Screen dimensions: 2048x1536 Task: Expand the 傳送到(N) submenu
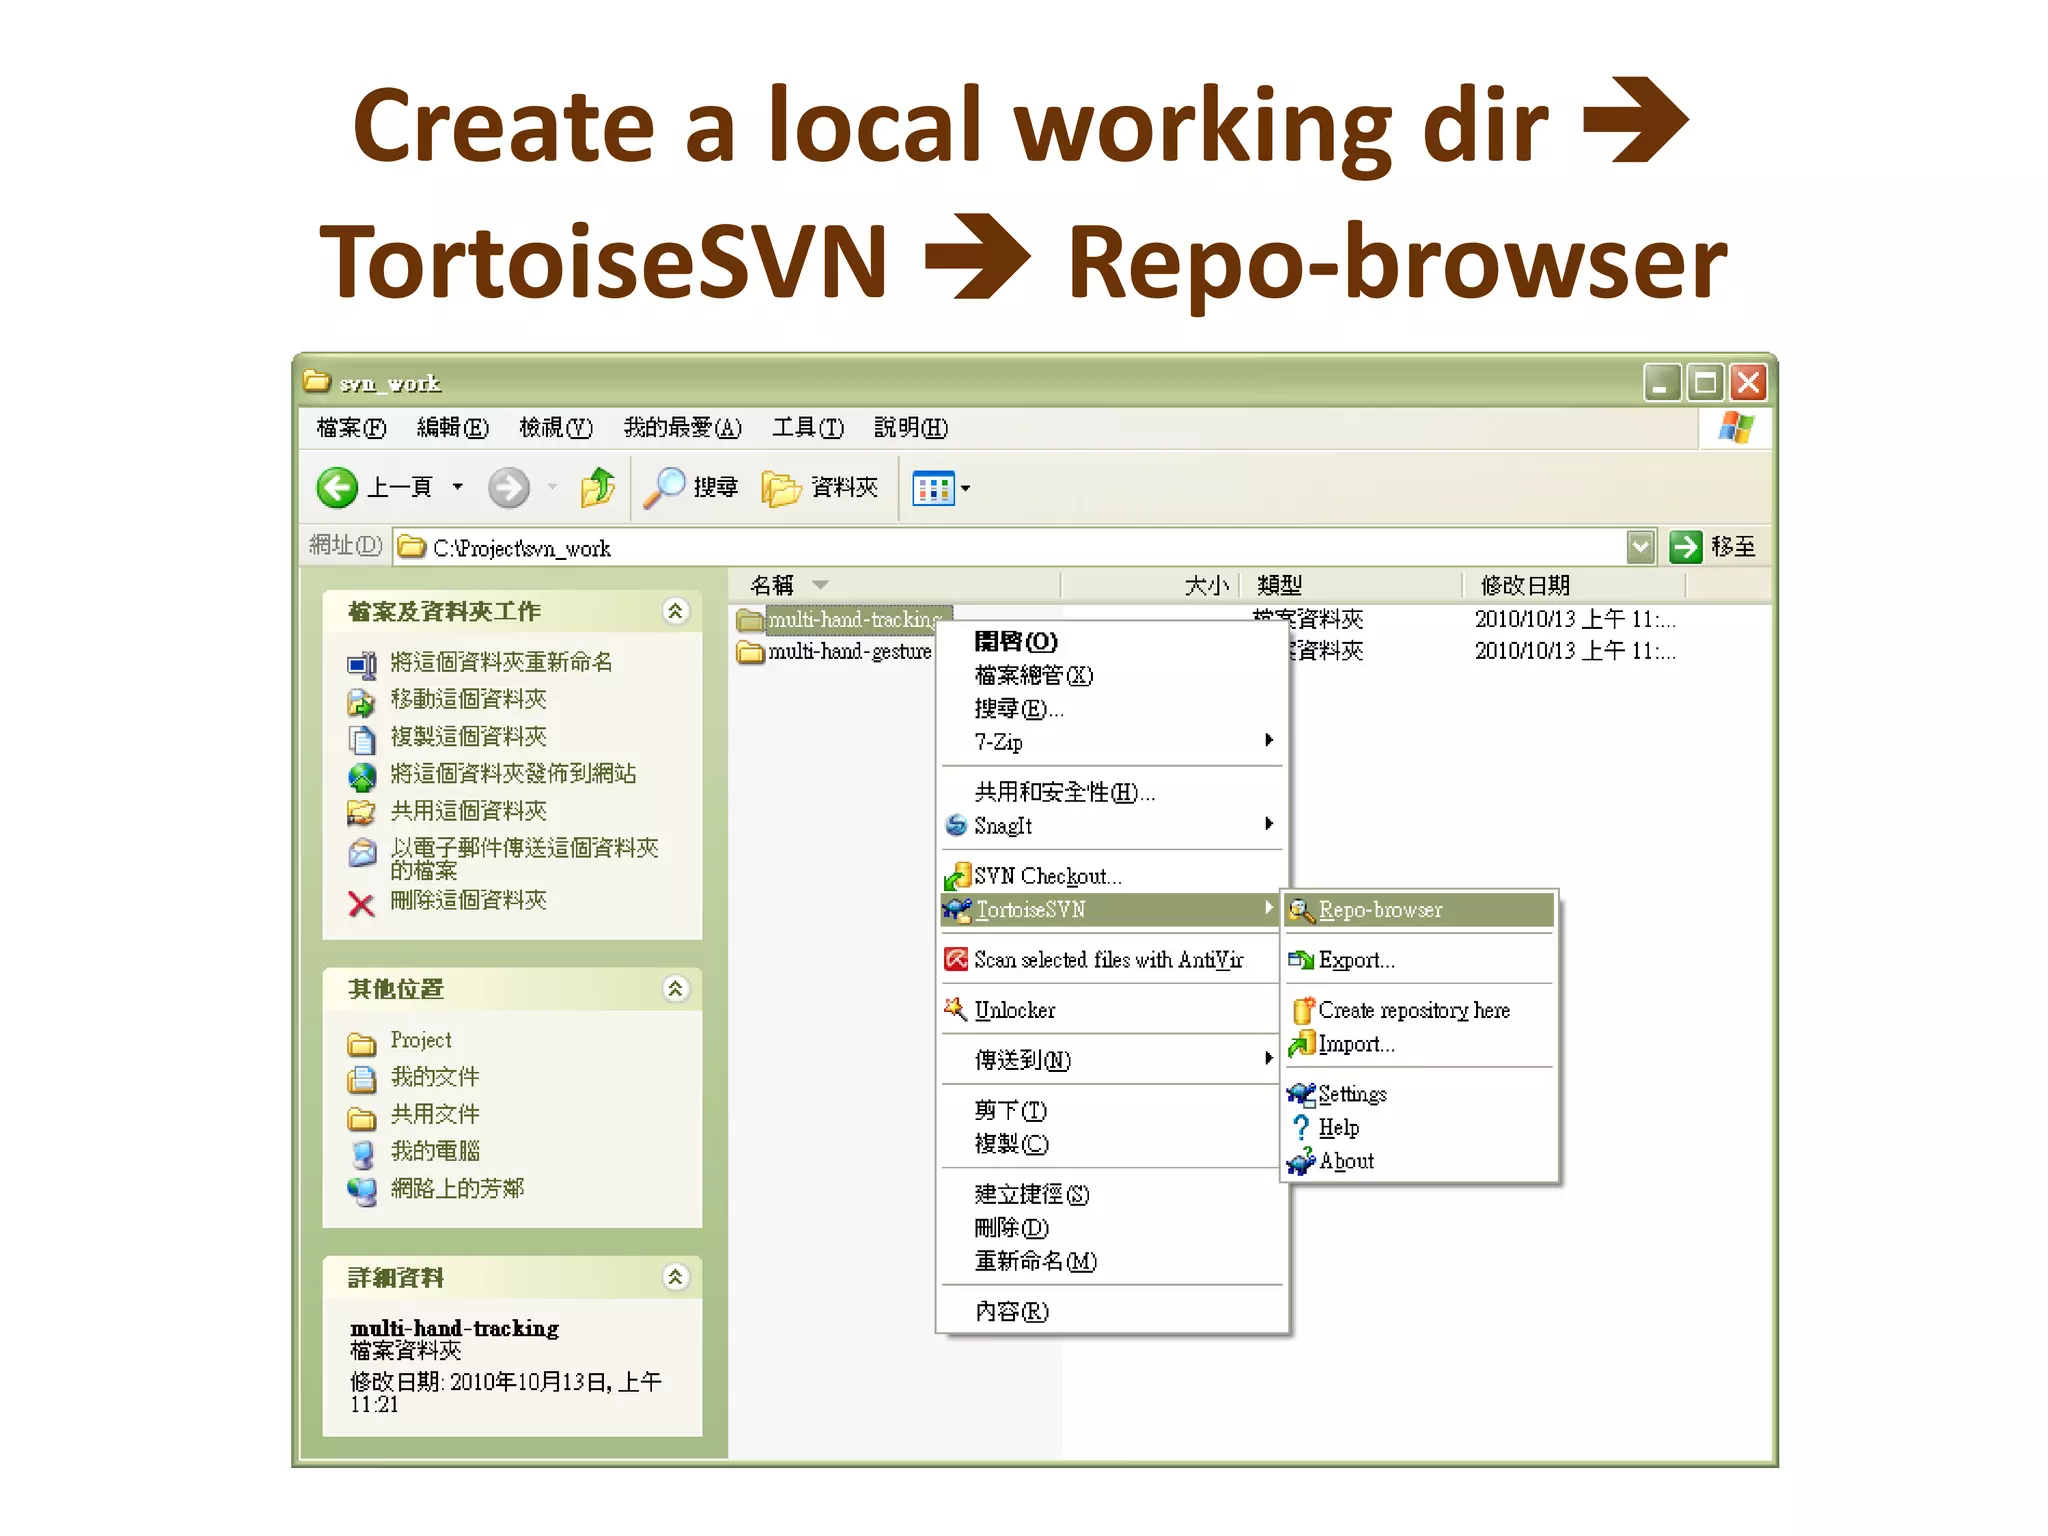[x=1269, y=1058]
